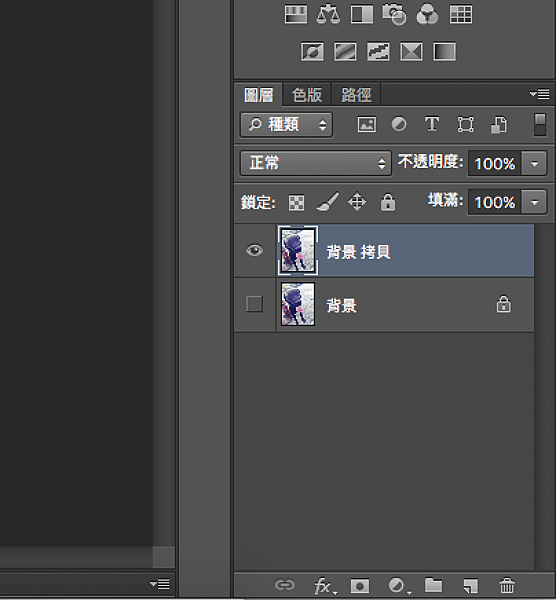Select the 背景 拷貝 layer thumbnail
This screenshot has width=556, height=600.
point(298,251)
